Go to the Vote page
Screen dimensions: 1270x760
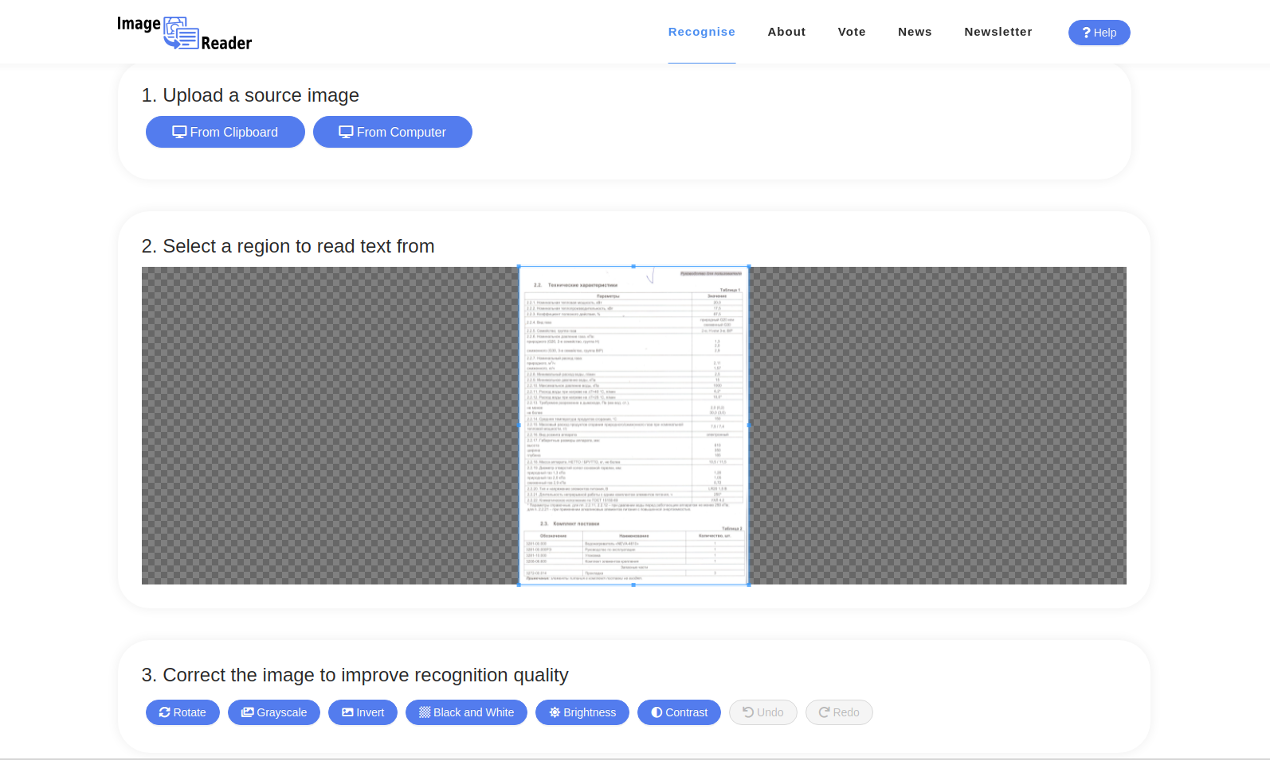pyautogui.click(x=852, y=32)
